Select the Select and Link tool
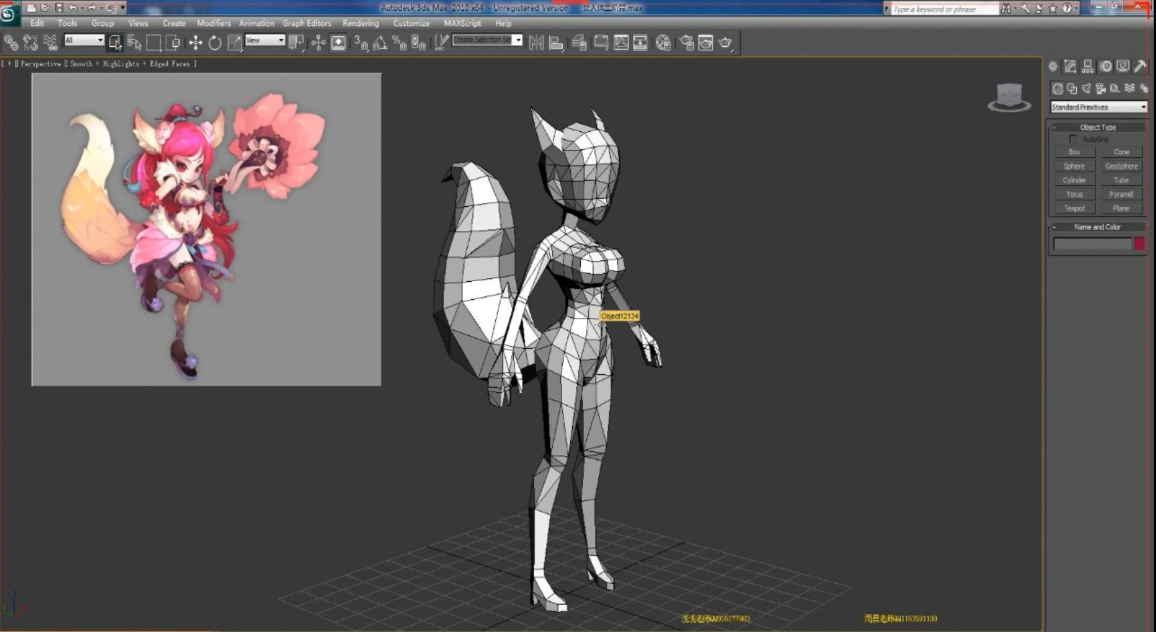Image resolution: width=1156 pixels, height=632 pixels. (11, 42)
